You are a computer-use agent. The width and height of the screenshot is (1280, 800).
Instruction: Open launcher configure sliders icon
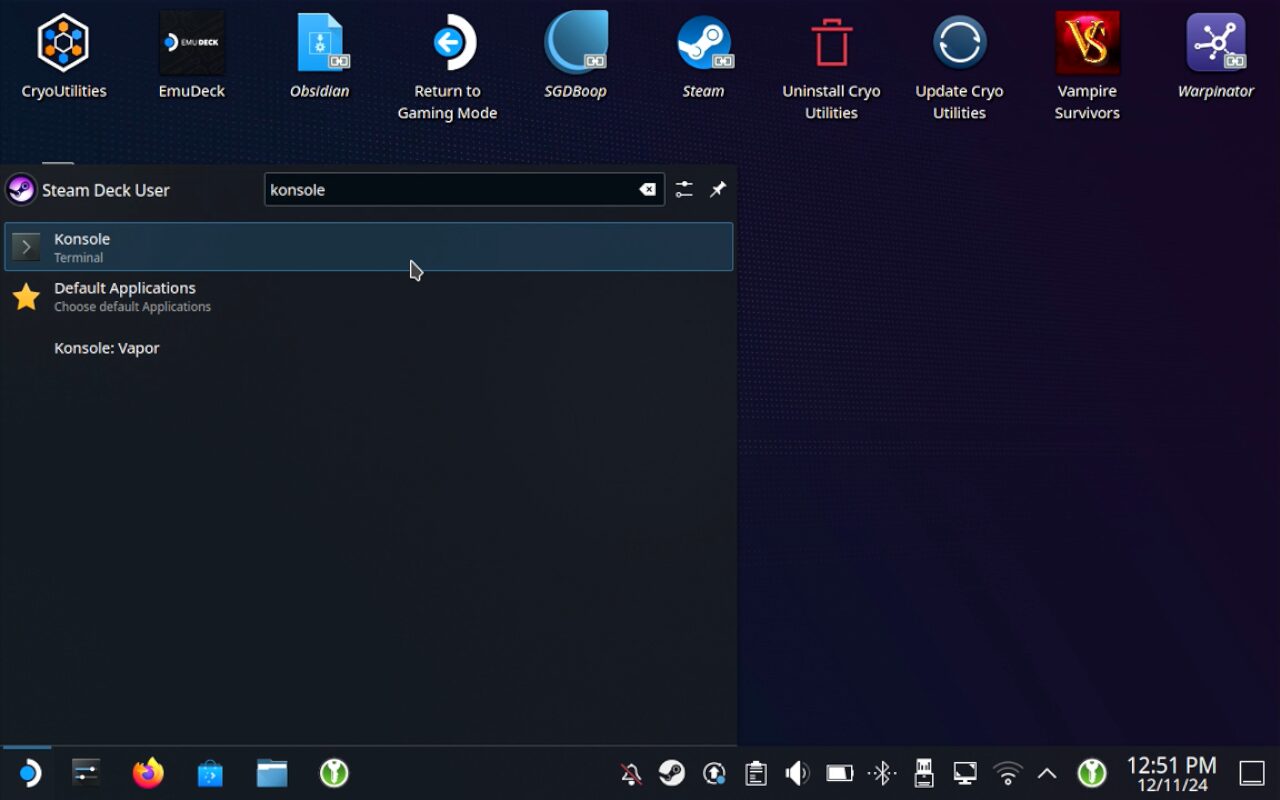684,190
